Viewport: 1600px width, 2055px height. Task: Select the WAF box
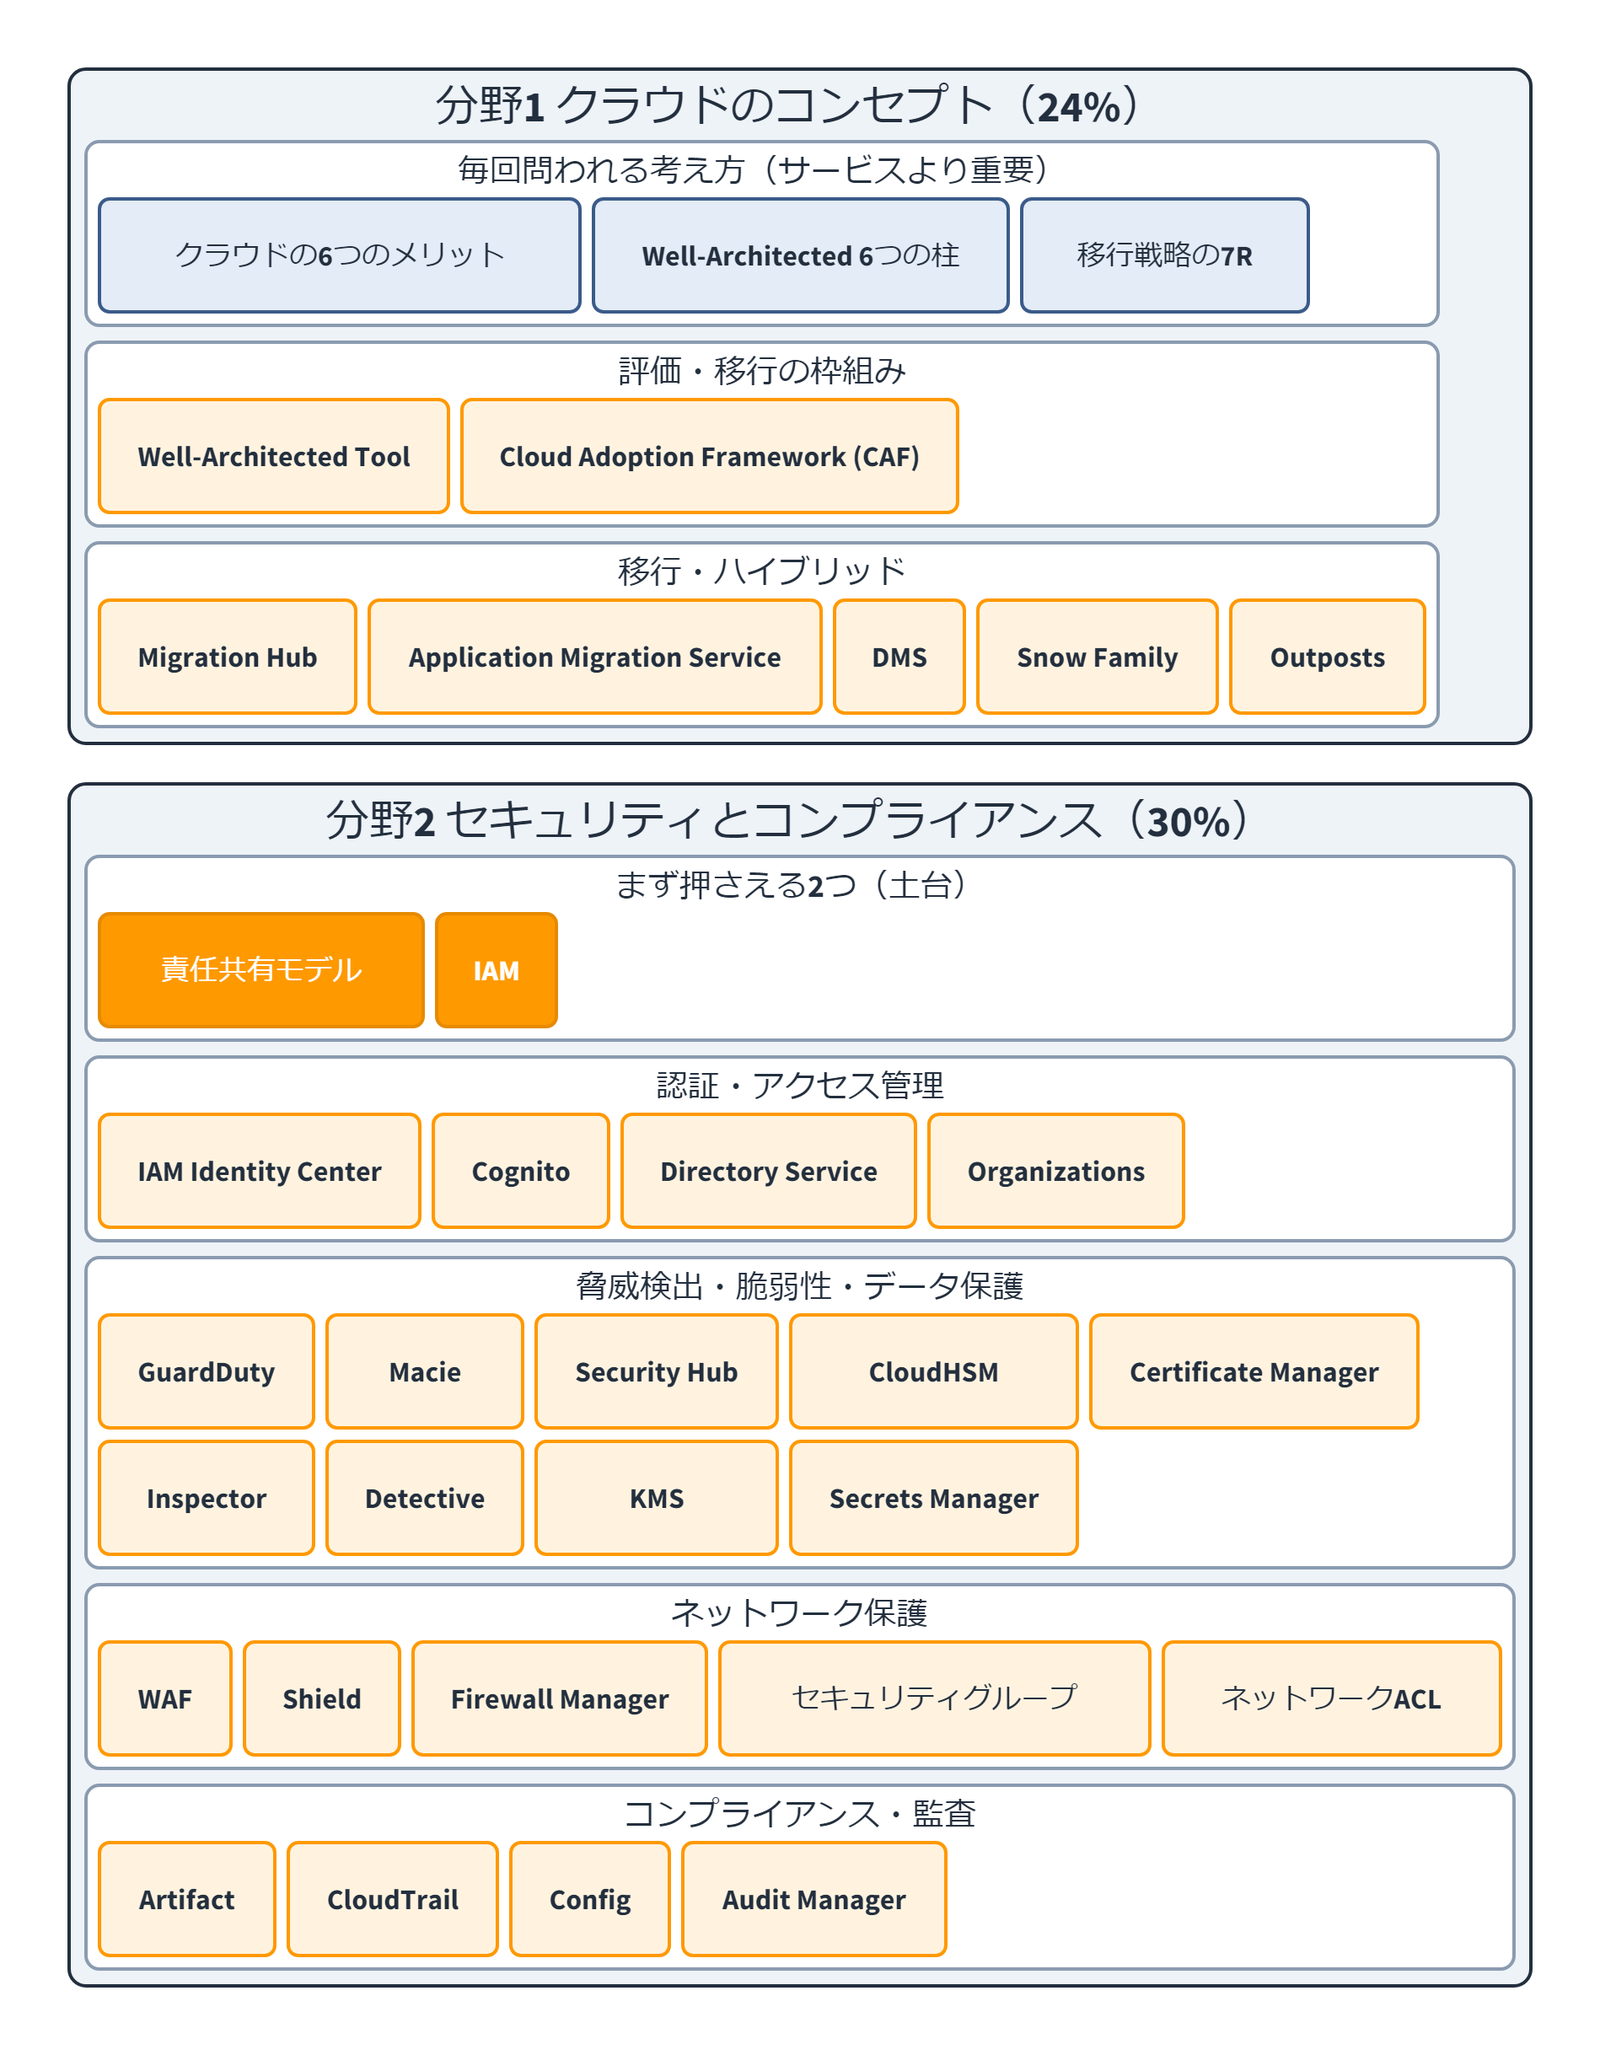165,1698
